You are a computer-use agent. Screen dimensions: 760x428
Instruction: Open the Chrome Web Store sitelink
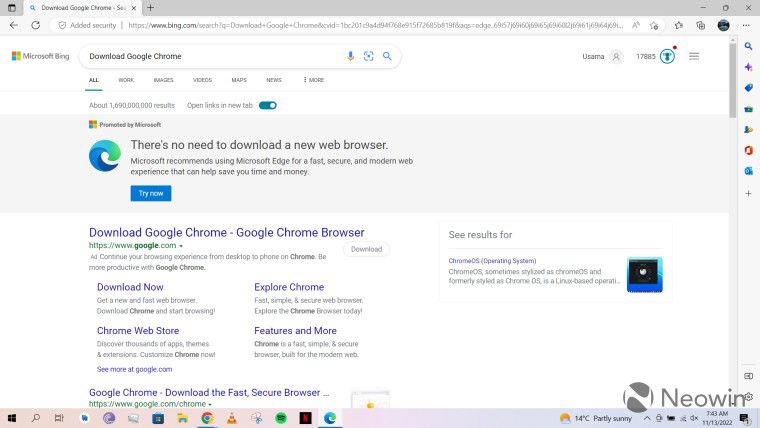[138, 331]
